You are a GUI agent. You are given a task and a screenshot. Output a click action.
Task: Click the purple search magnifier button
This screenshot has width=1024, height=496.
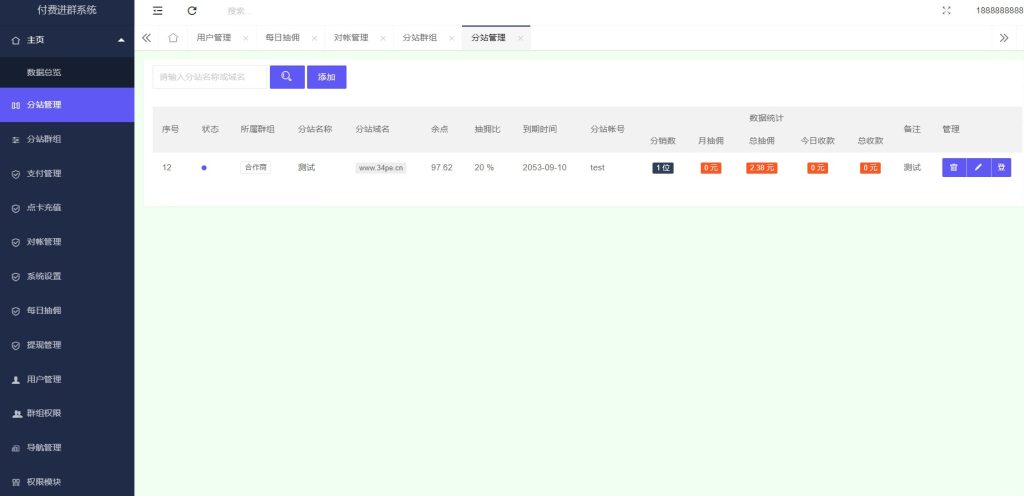point(287,77)
